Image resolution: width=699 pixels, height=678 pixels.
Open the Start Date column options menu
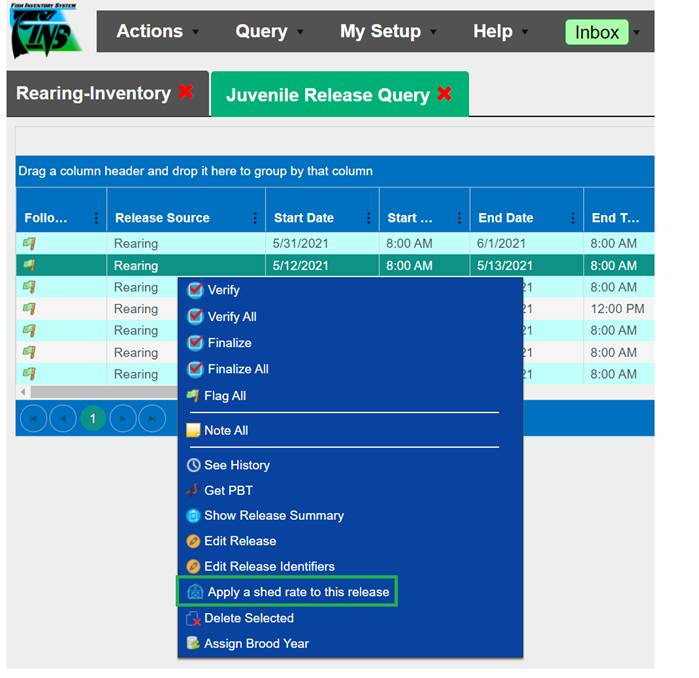click(x=368, y=218)
